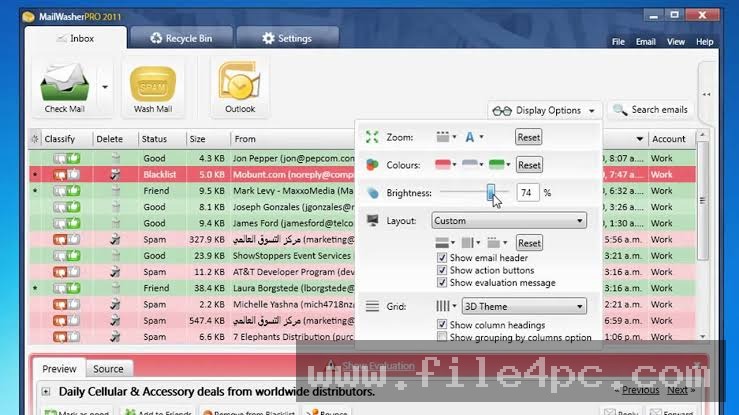Viewport: 739px width, 415px height.
Task: Click the Wash Mail spam icon
Action: click(x=153, y=84)
